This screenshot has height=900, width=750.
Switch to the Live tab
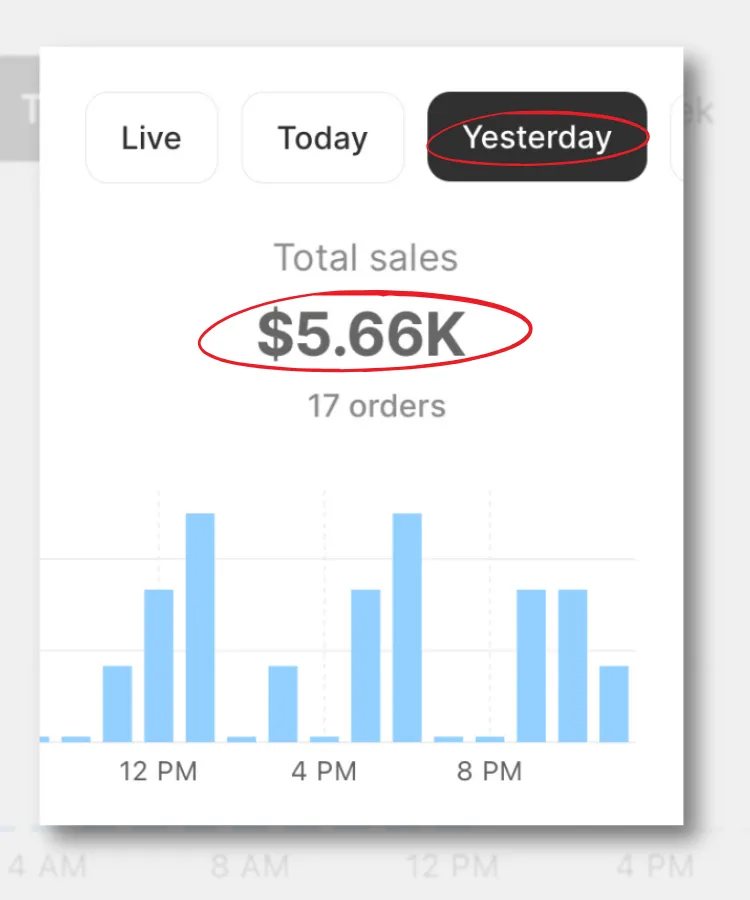pos(151,138)
